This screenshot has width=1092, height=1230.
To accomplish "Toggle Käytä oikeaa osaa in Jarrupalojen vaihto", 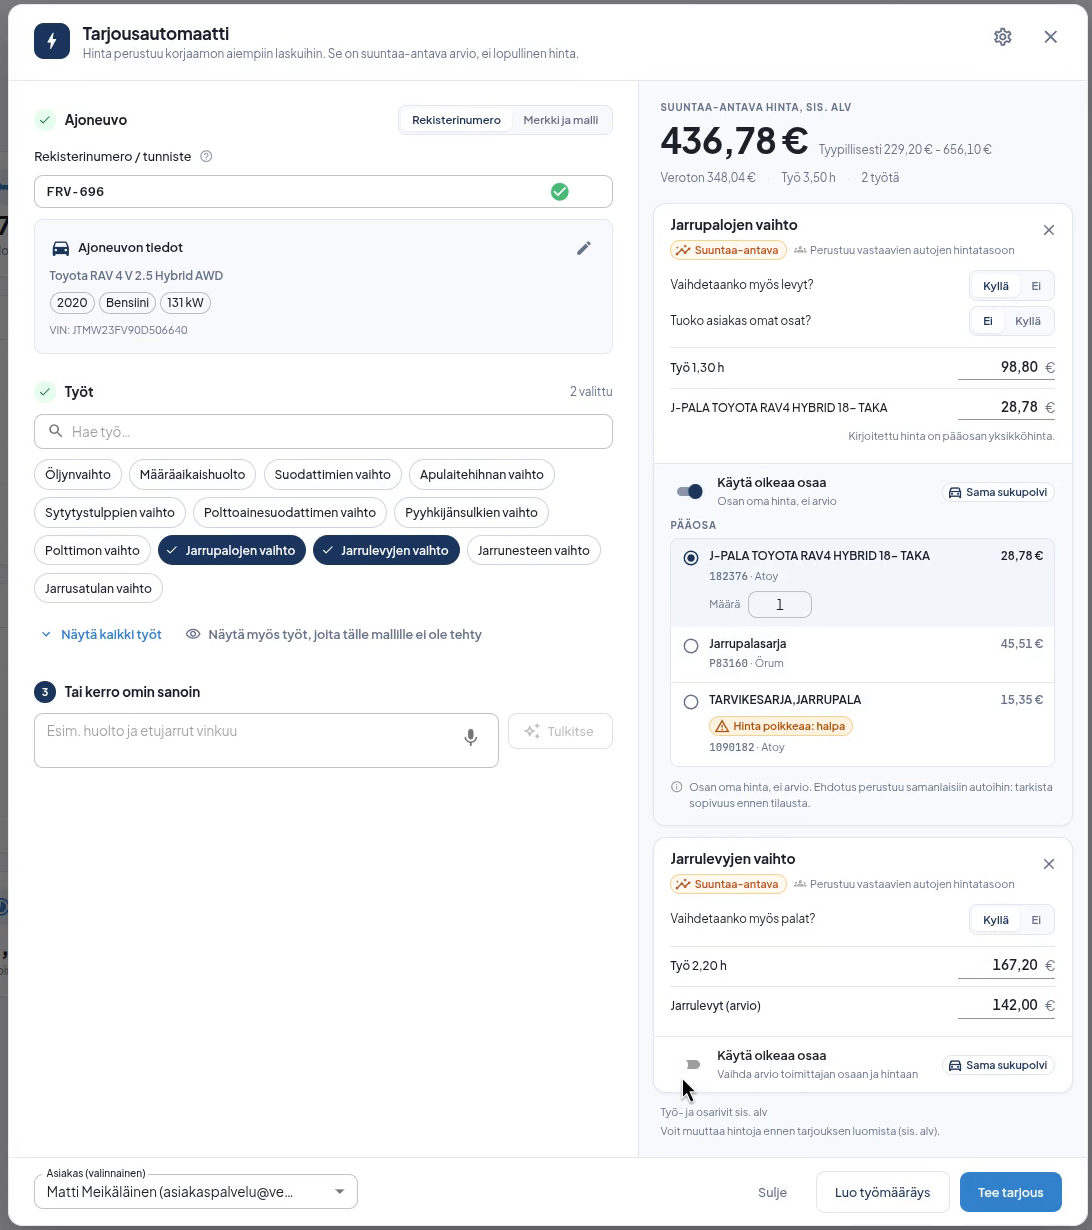I will pyautogui.click(x=689, y=491).
